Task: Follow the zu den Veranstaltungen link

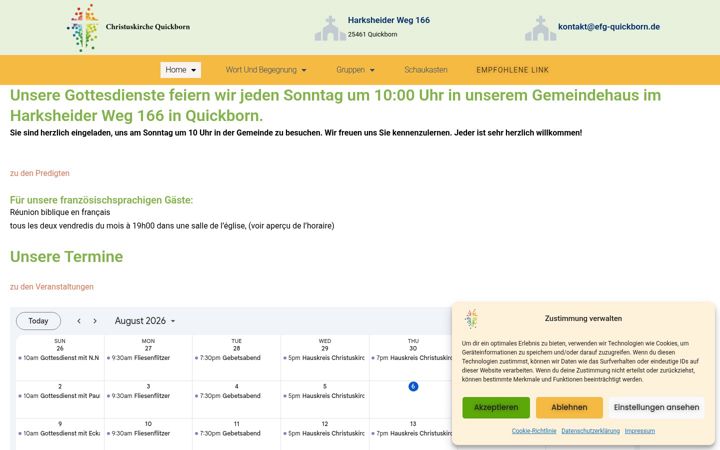Action: pyautogui.click(x=52, y=287)
